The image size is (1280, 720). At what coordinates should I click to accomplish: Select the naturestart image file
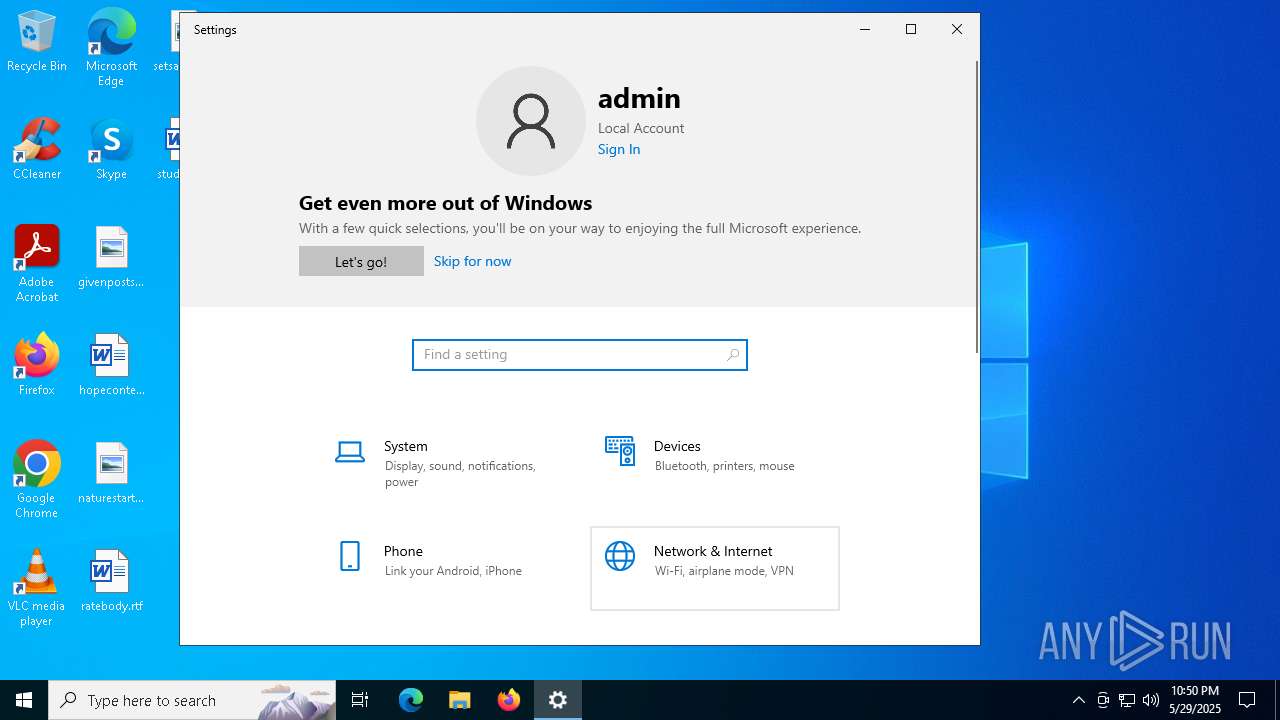111,474
